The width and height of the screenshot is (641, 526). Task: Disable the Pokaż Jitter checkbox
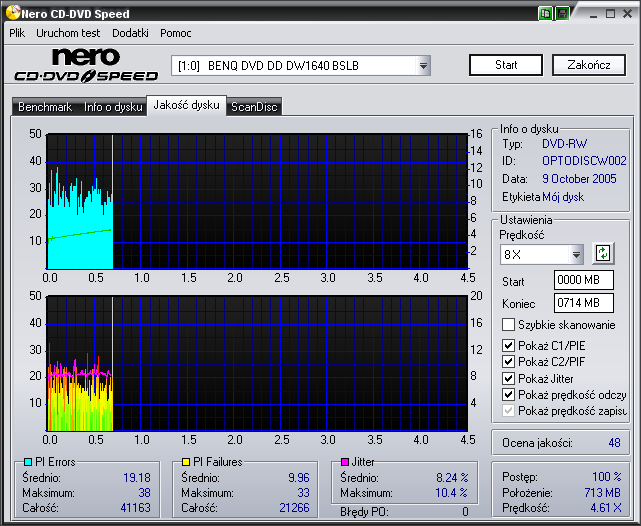(508, 378)
